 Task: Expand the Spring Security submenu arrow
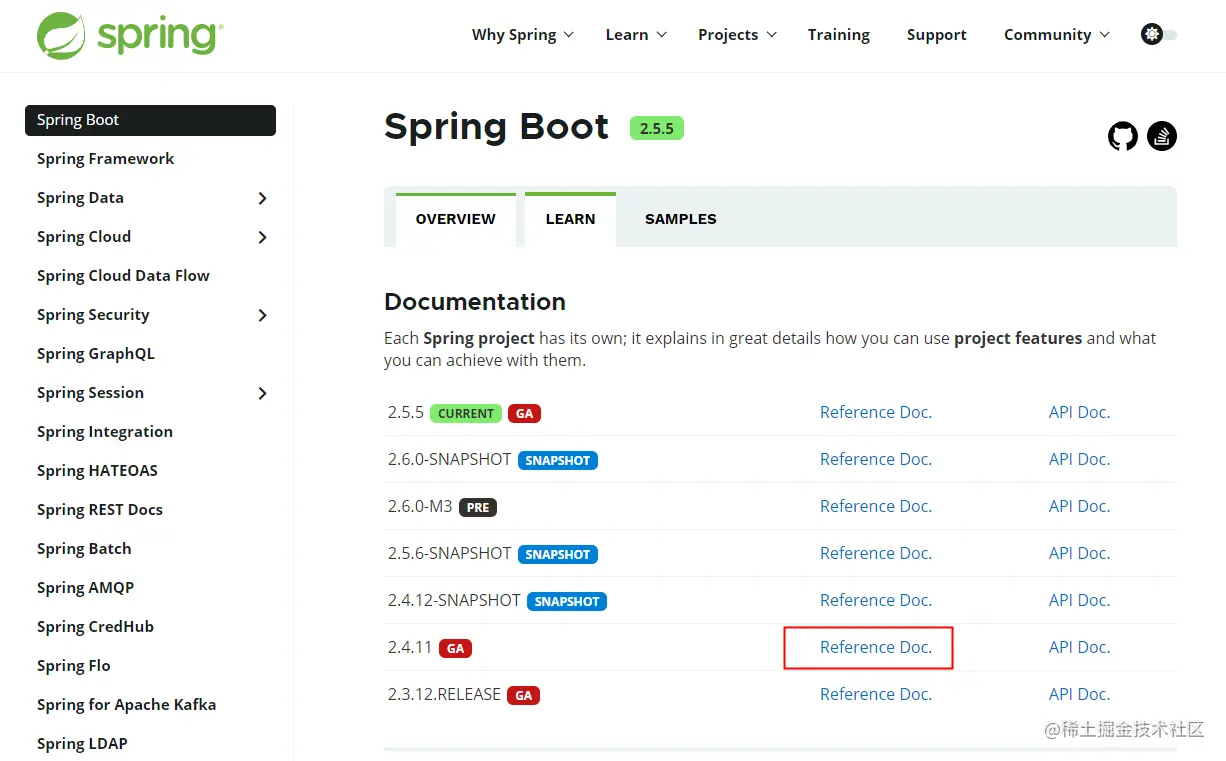tap(262, 315)
